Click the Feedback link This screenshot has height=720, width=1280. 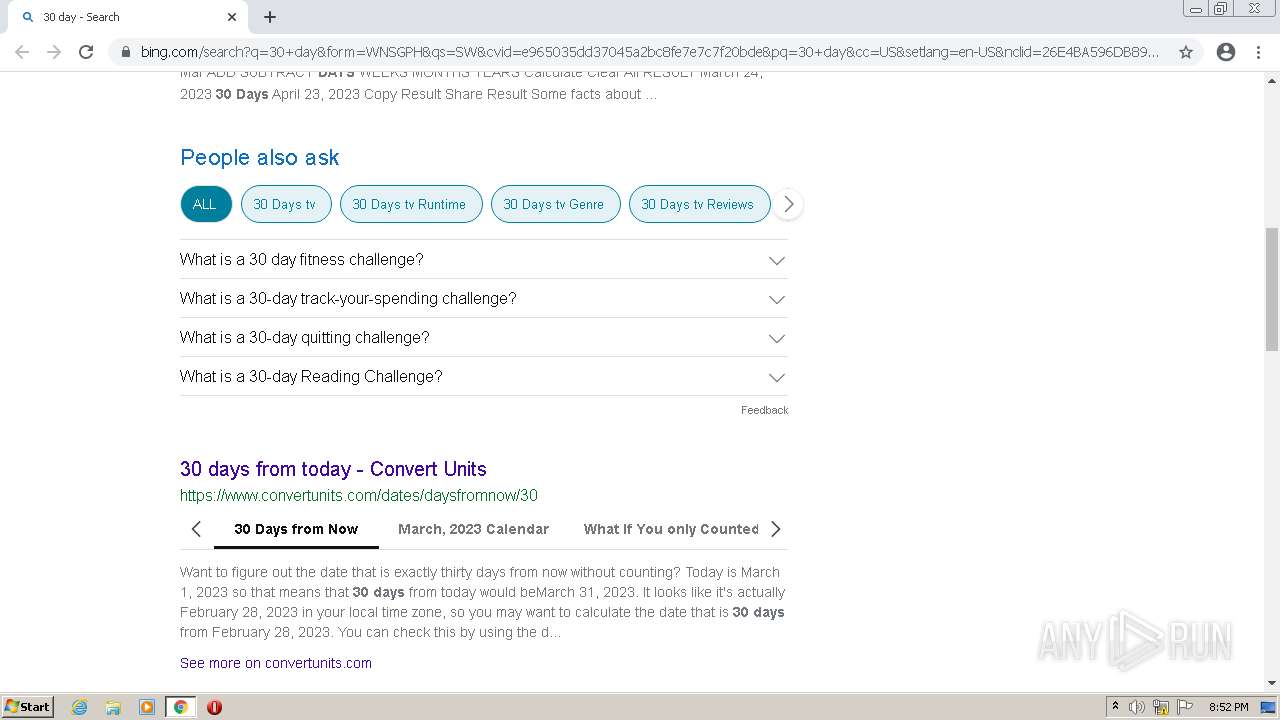point(764,410)
